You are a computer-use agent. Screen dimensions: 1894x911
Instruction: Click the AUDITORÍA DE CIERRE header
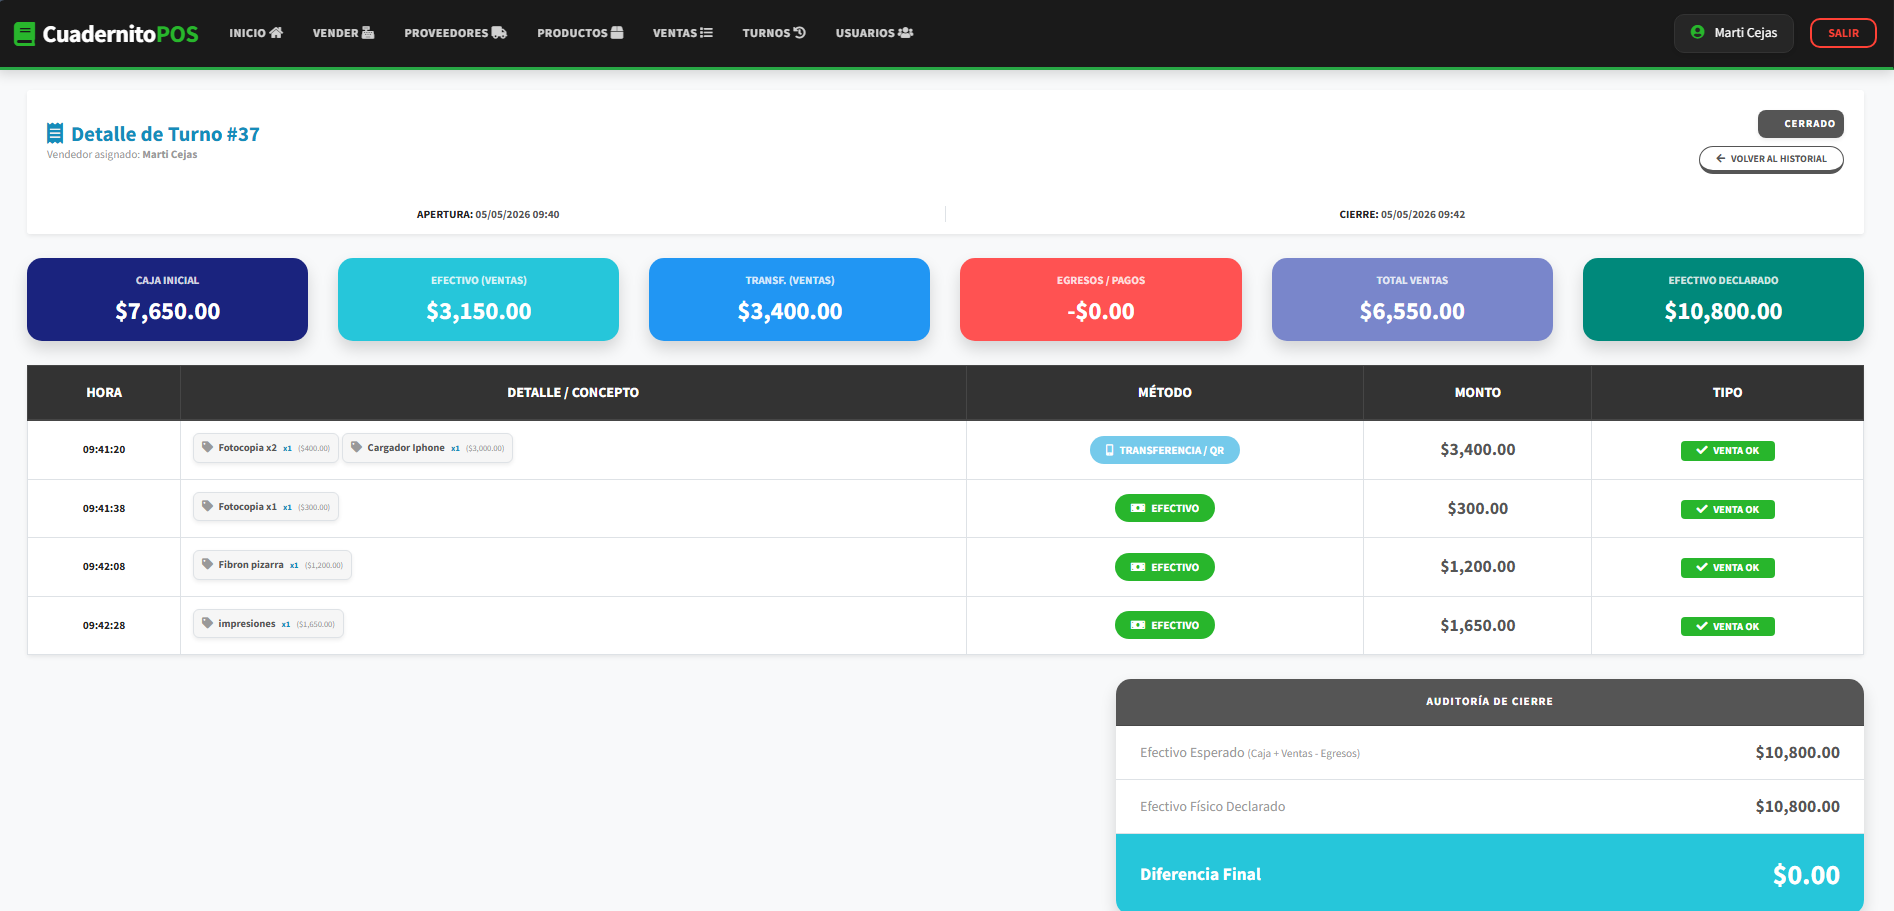coord(1489,702)
